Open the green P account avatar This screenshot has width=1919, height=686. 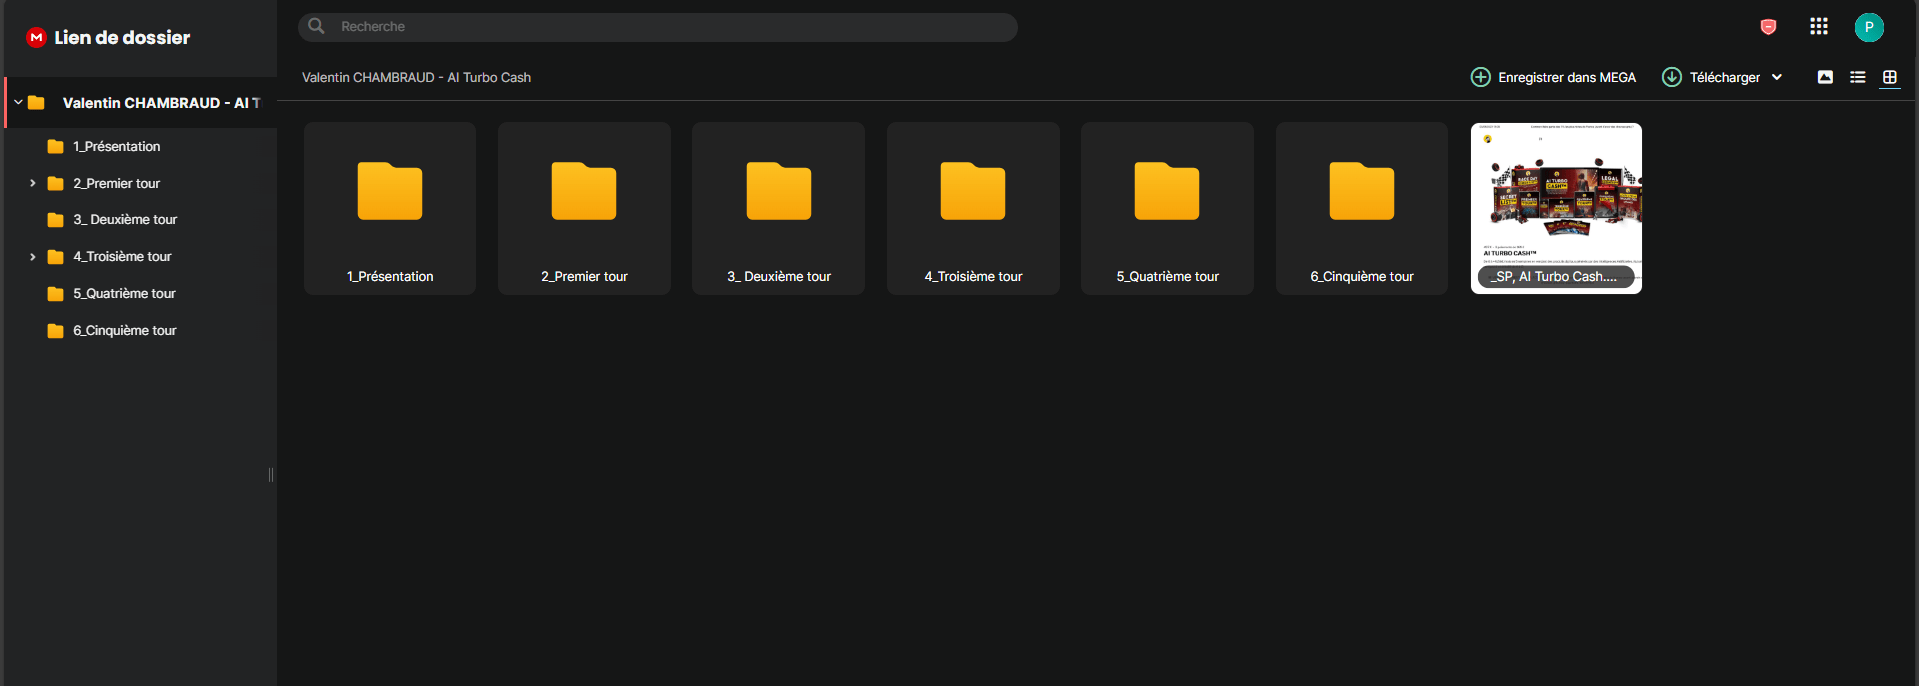1869,27
